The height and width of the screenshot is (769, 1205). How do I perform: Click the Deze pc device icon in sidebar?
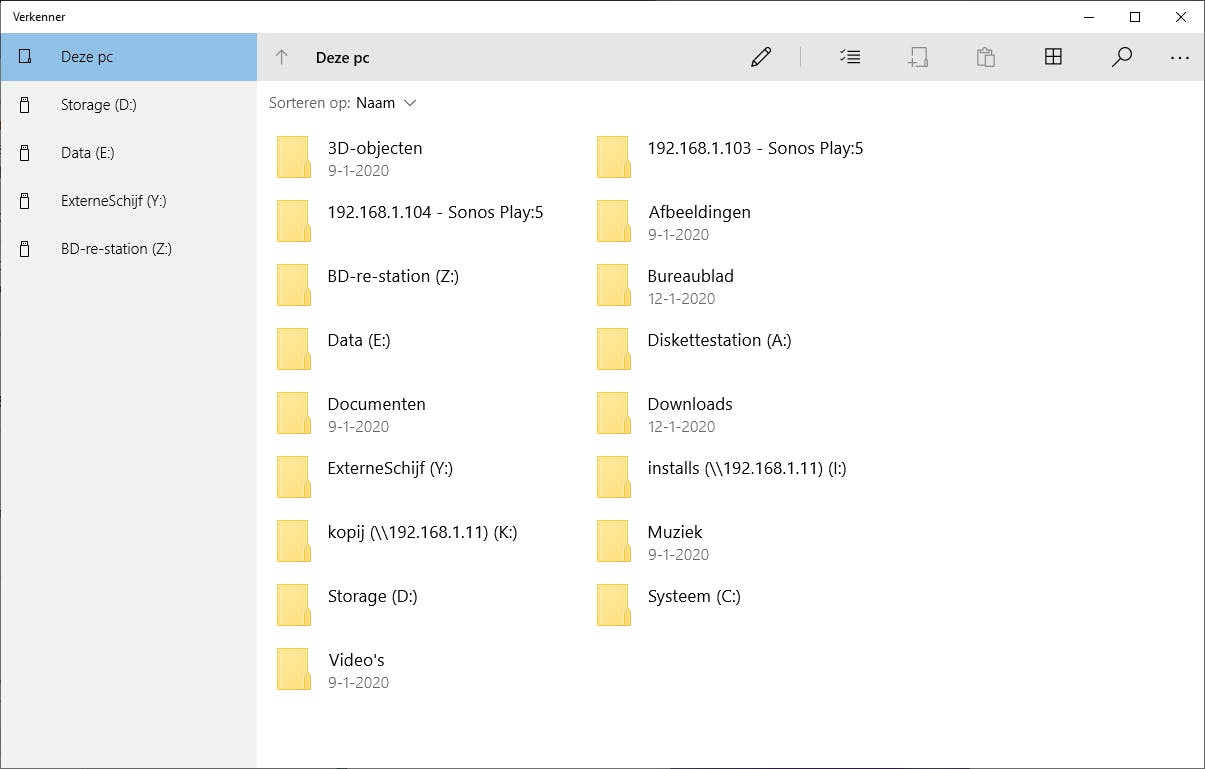coord(25,57)
